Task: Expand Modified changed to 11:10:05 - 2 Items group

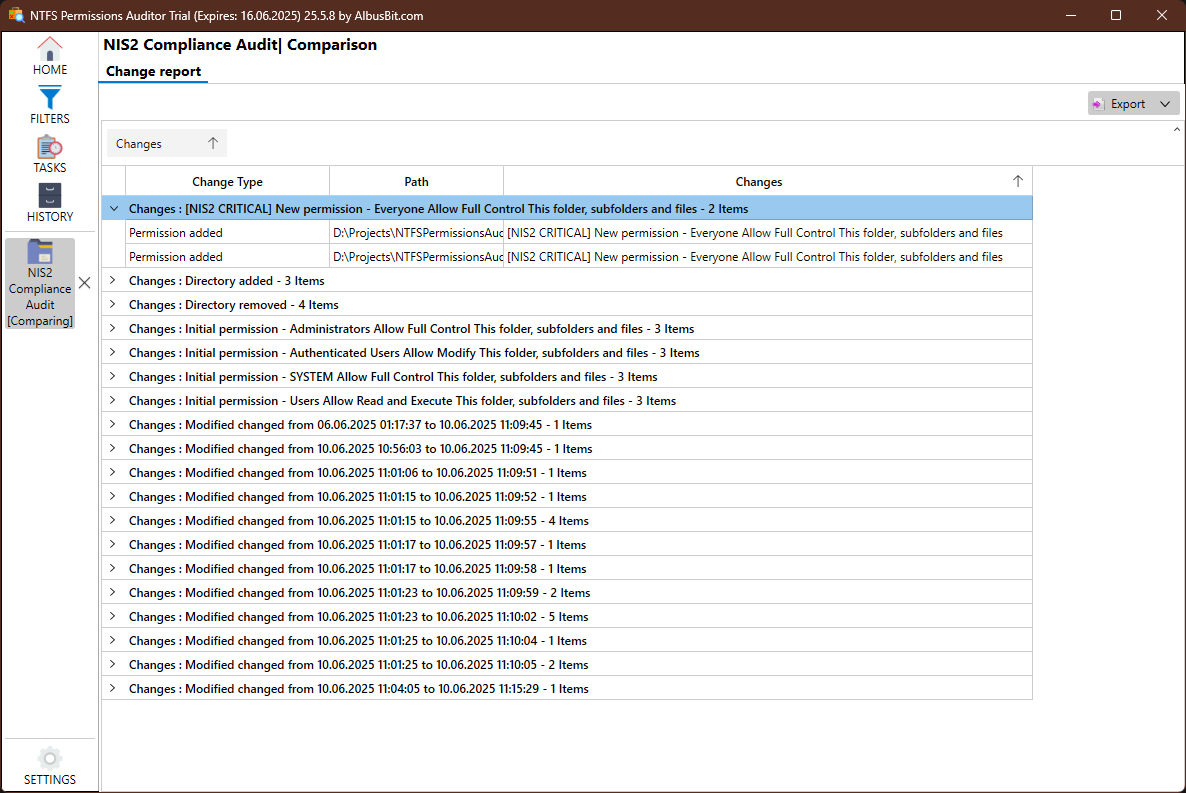Action: tap(113, 664)
